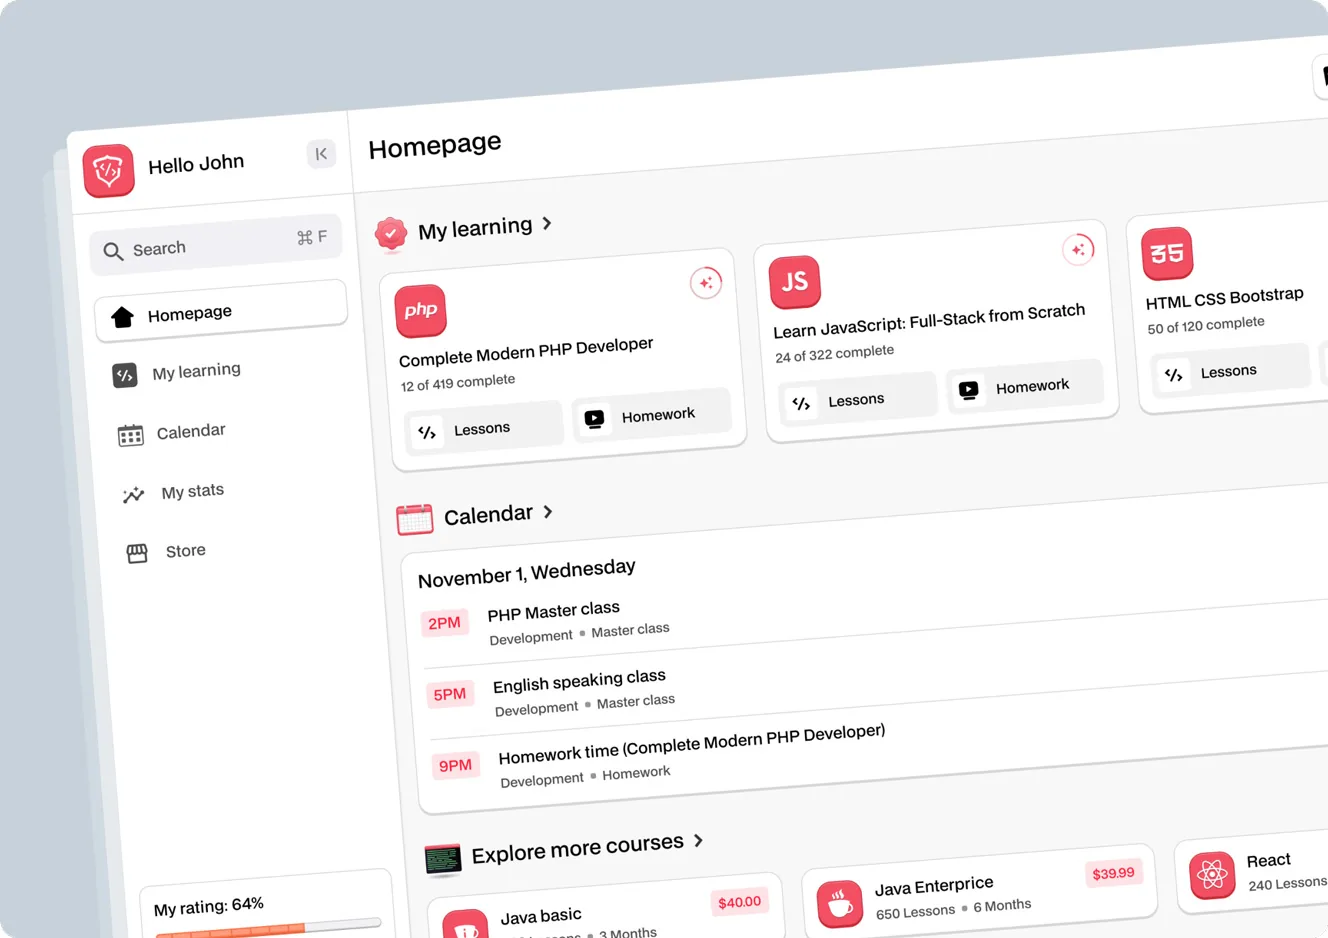
Task: Click the chart line icon beside My stats
Action: point(133,495)
